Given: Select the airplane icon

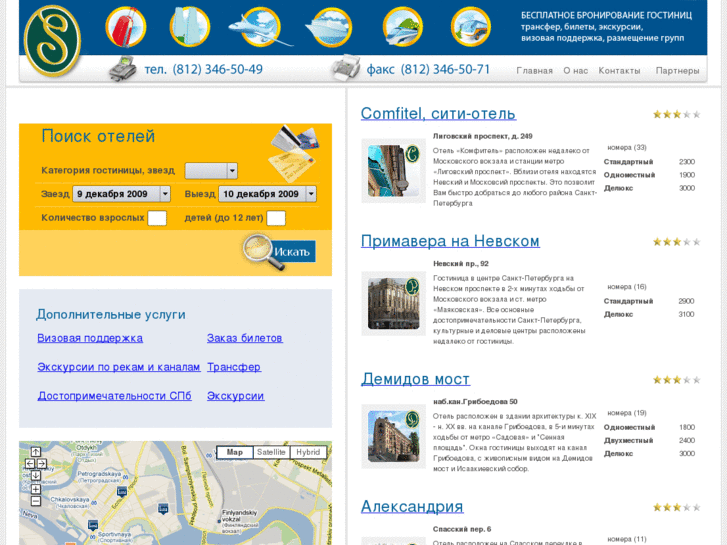Looking at the screenshot, I should (260, 27).
